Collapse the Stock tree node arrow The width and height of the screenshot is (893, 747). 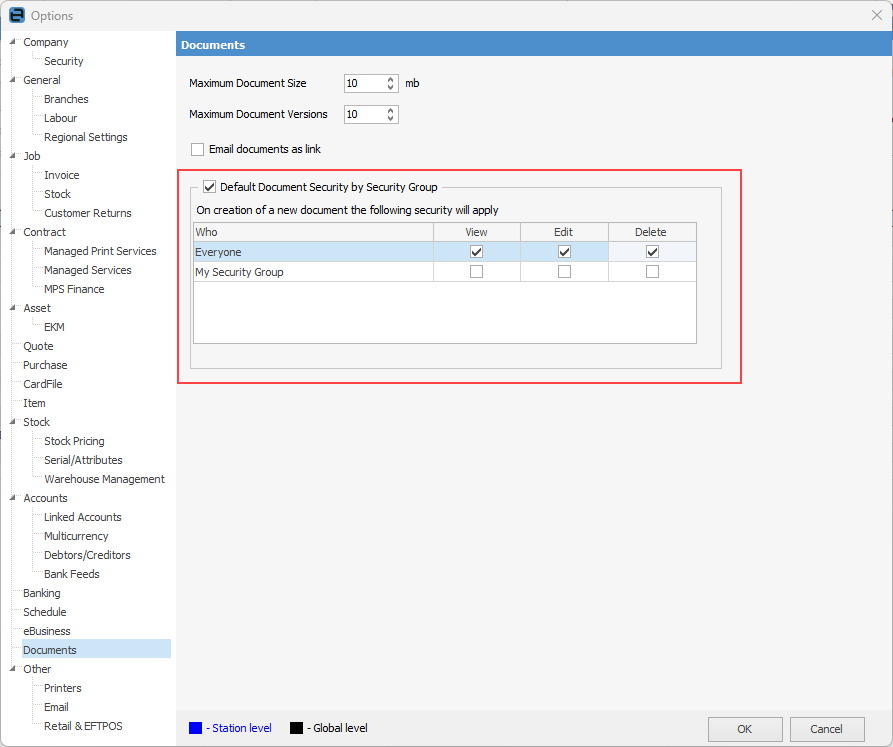12,422
